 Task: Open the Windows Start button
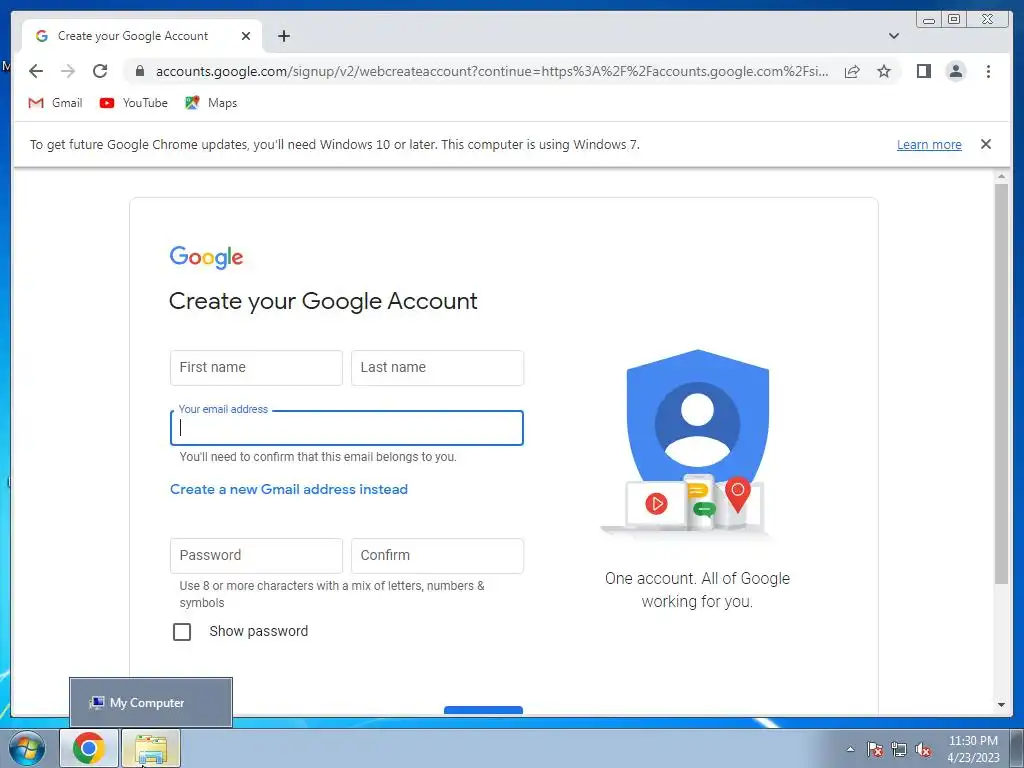(x=27, y=748)
